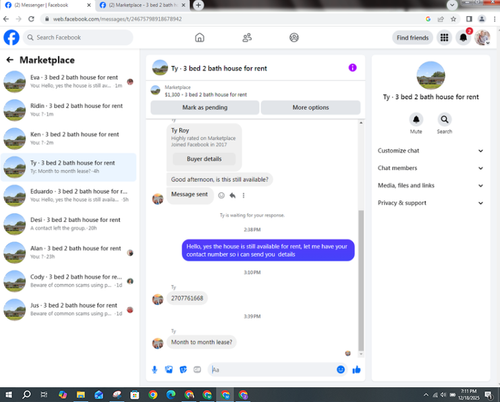This screenshot has height=402, width=500.
Task: Open the Groups icon in top navigation
Action: [294, 37]
